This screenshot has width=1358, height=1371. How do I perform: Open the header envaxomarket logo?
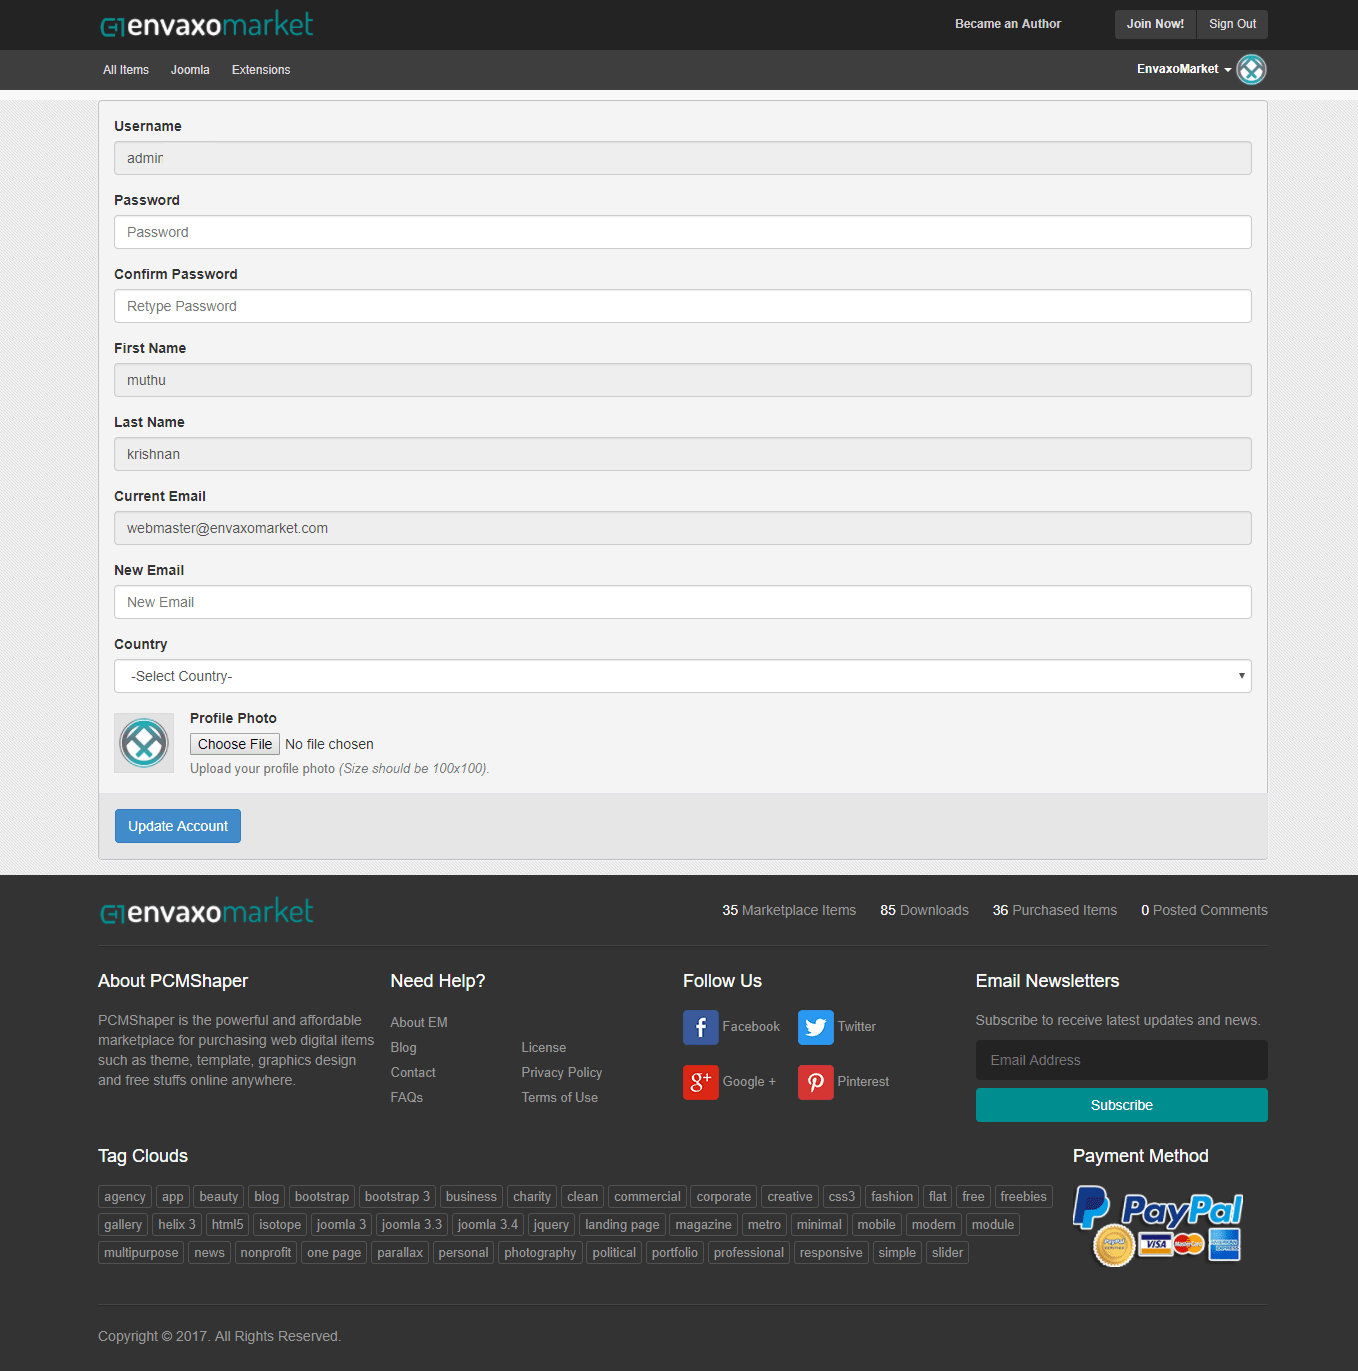[207, 24]
